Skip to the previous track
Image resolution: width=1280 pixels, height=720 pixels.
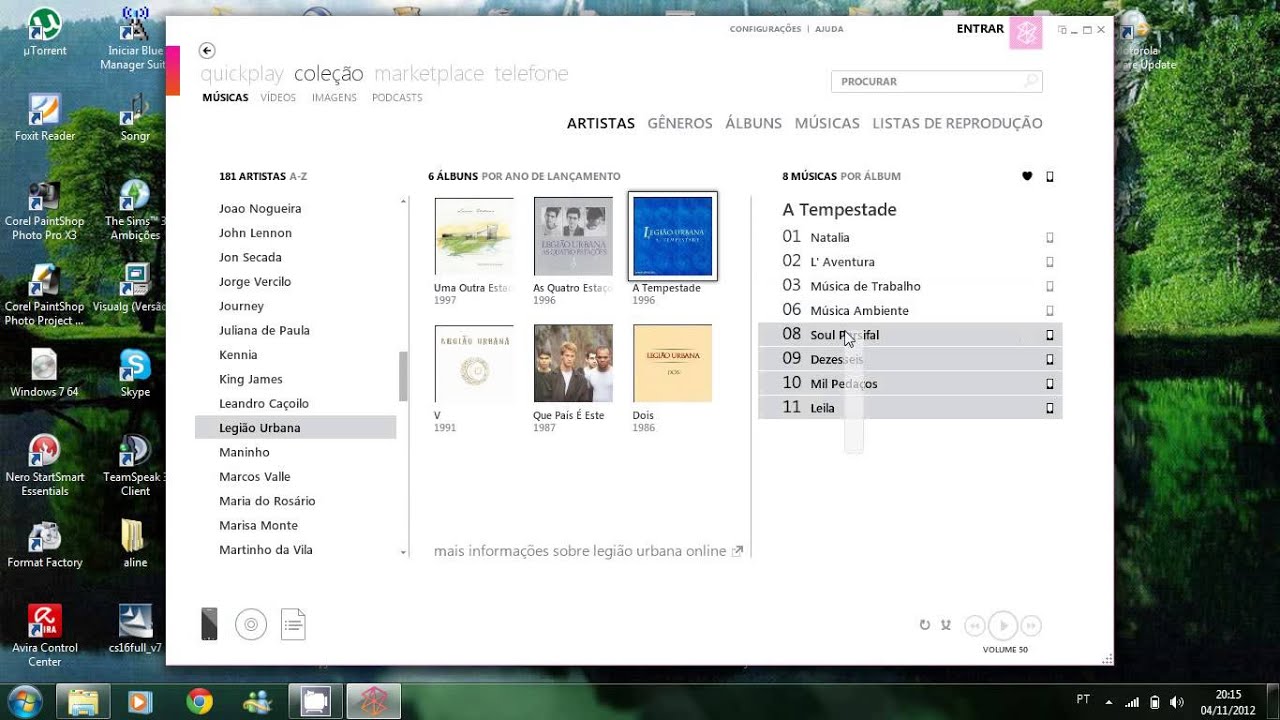pyautogui.click(x=975, y=626)
